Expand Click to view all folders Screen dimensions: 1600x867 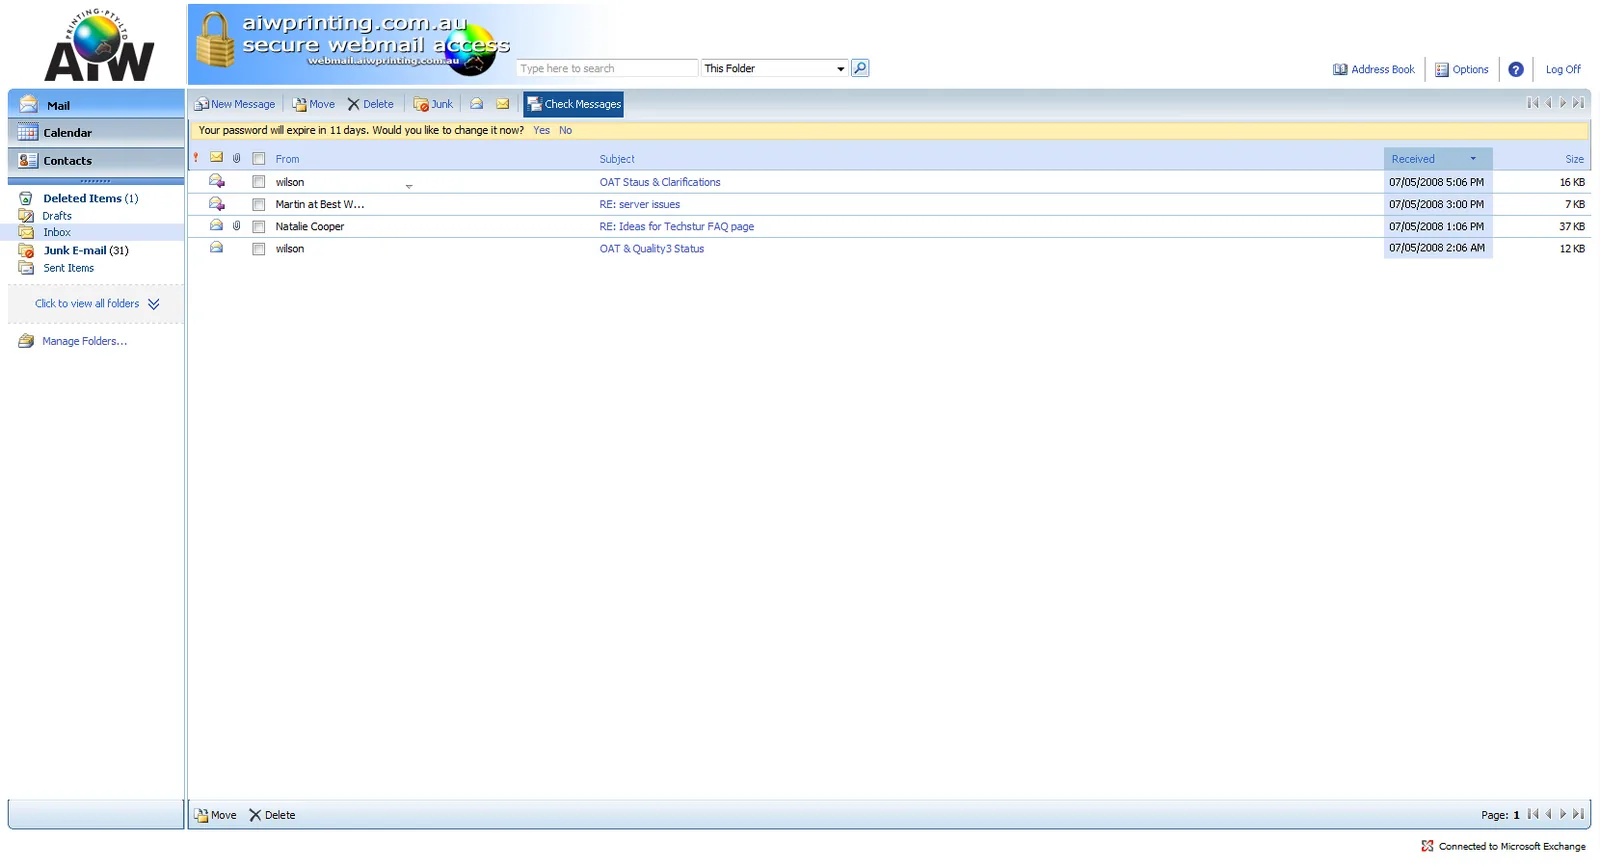[x=97, y=304]
